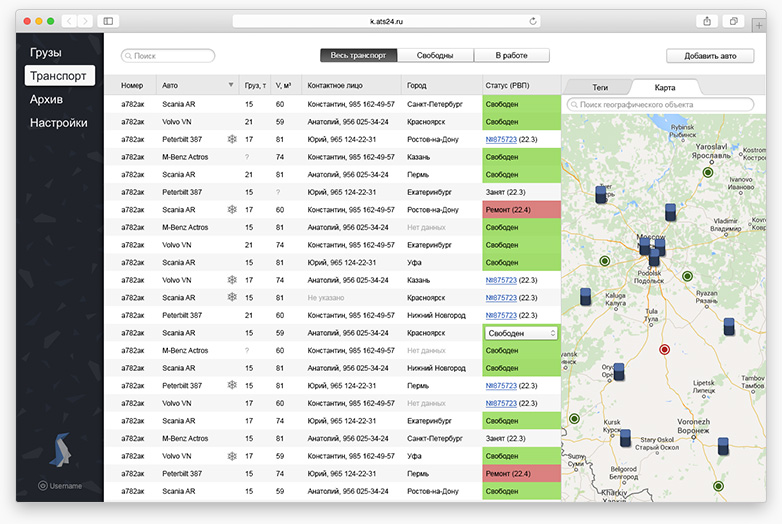This screenshot has width=782, height=524.
Task: Select the green marker west of Kursk
Action: (575, 418)
